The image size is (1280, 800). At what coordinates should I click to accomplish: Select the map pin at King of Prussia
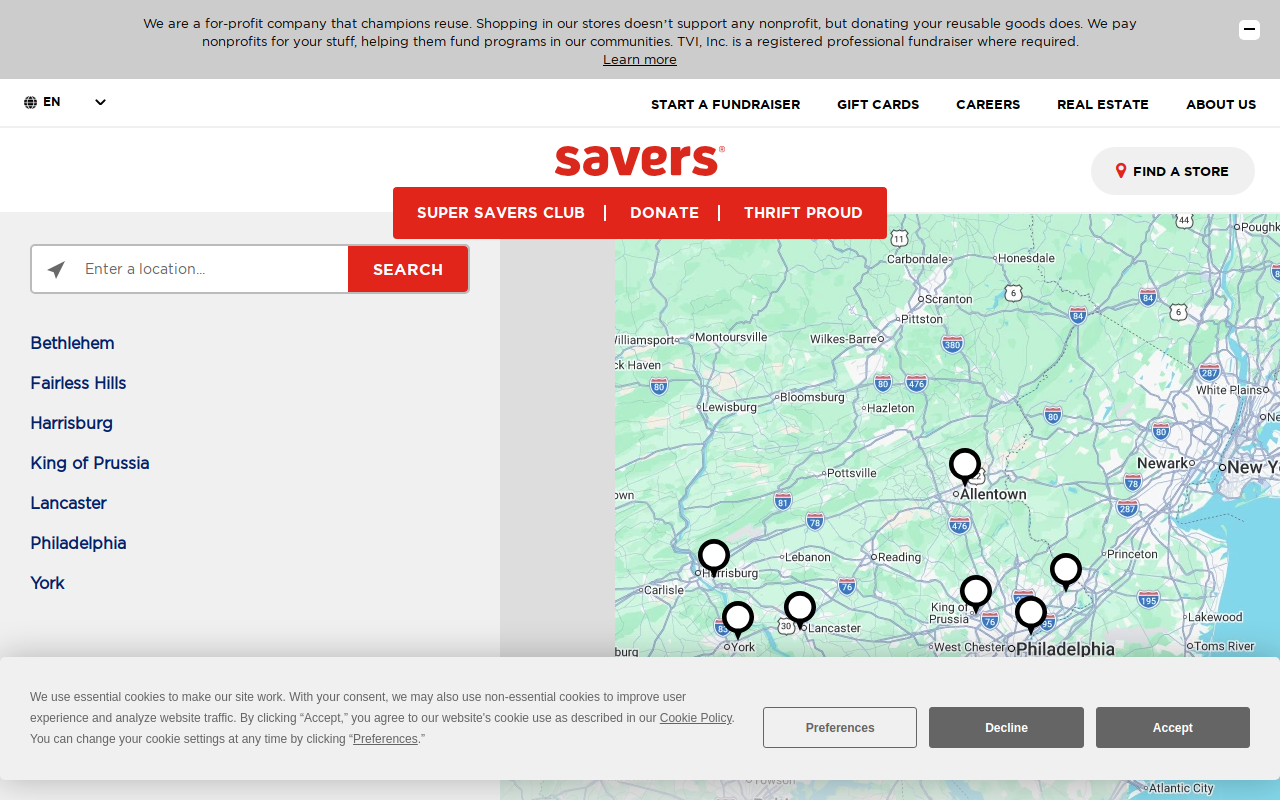pyautogui.click(x=976, y=594)
